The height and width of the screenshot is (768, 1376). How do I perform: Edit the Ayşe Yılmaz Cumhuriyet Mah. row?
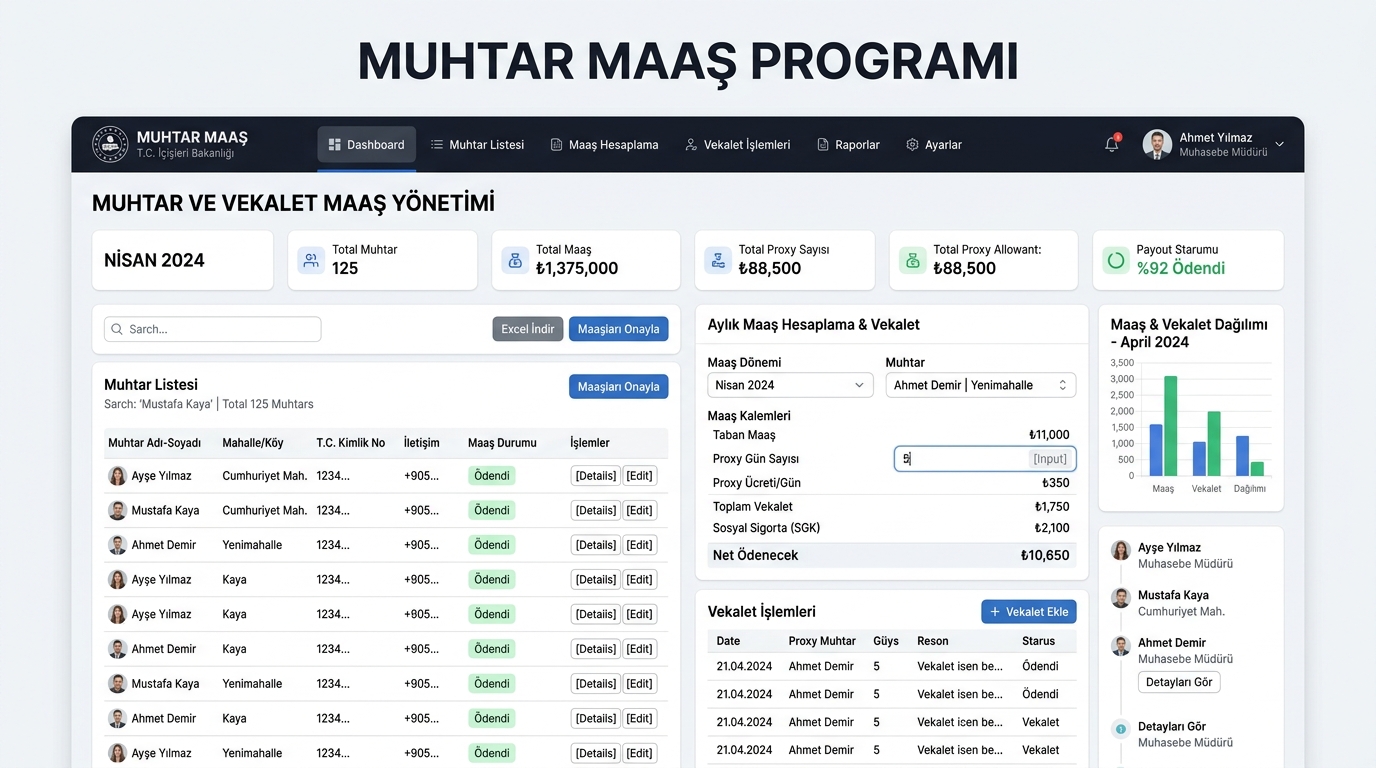[x=640, y=476]
